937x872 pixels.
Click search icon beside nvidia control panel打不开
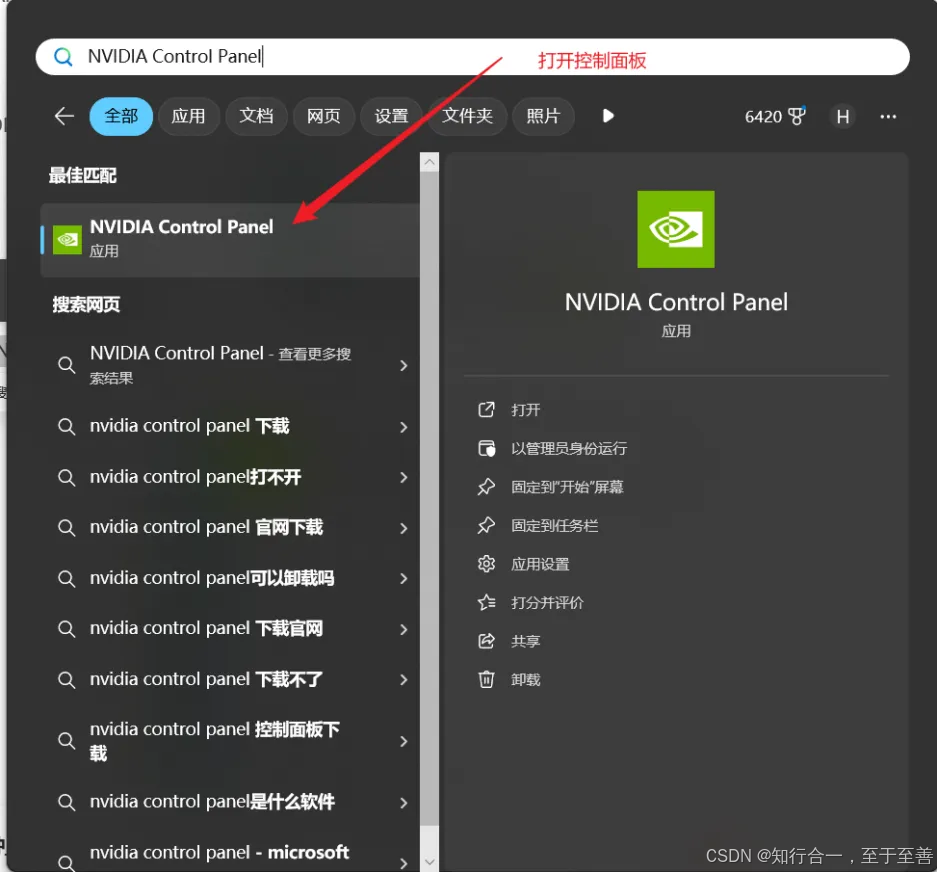point(66,478)
